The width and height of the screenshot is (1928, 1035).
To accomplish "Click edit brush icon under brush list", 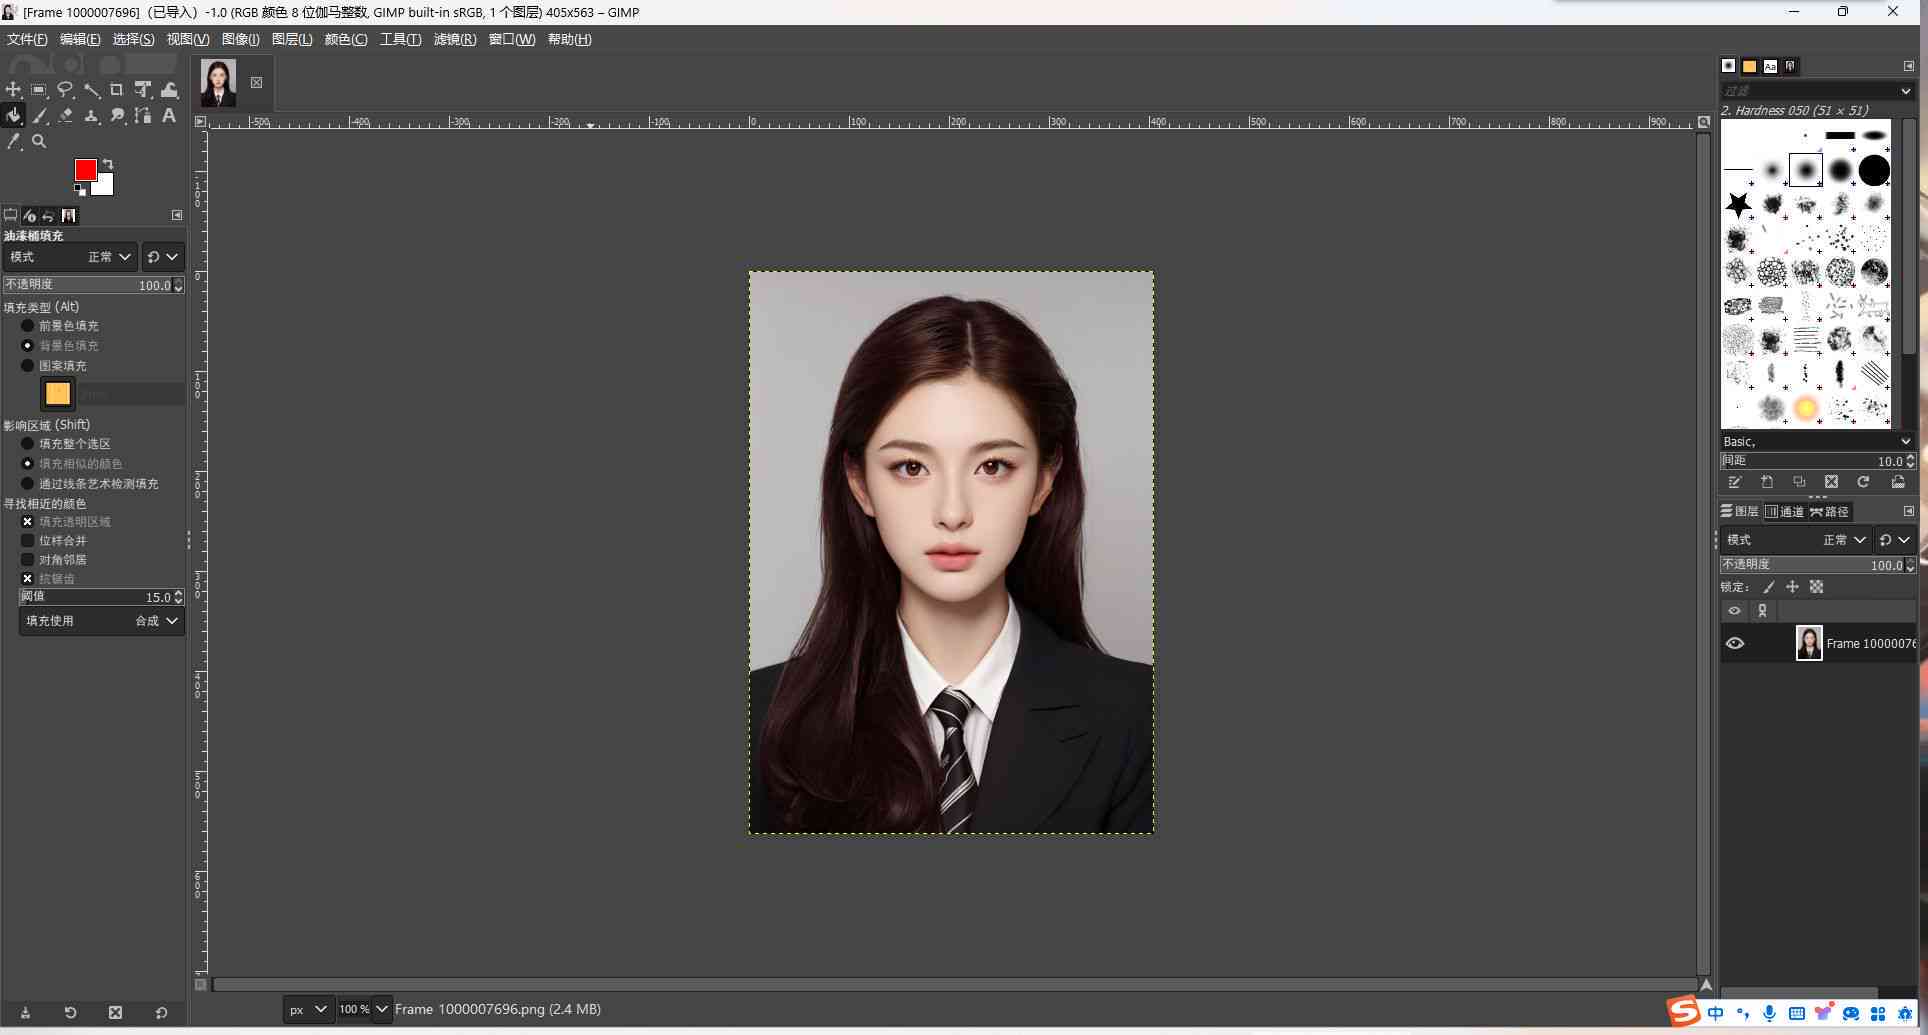I will pyautogui.click(x=1735, y=482).
